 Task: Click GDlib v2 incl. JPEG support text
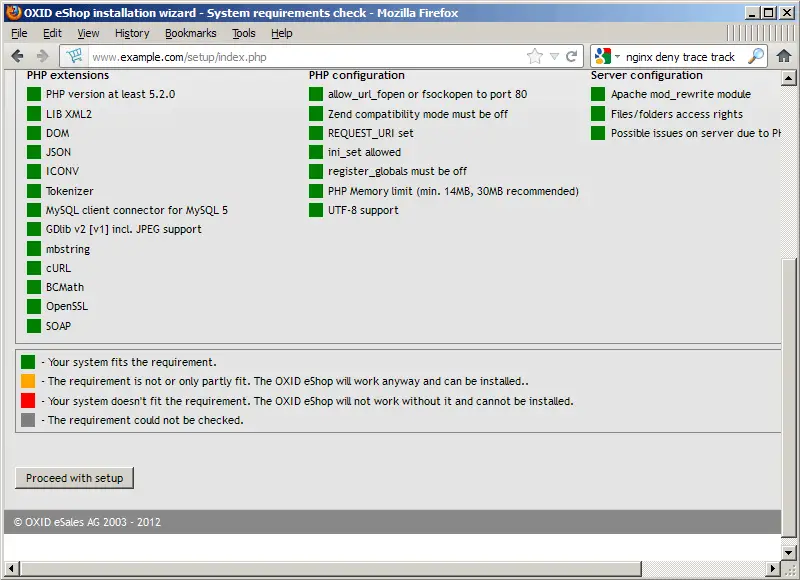coord(123,230)
